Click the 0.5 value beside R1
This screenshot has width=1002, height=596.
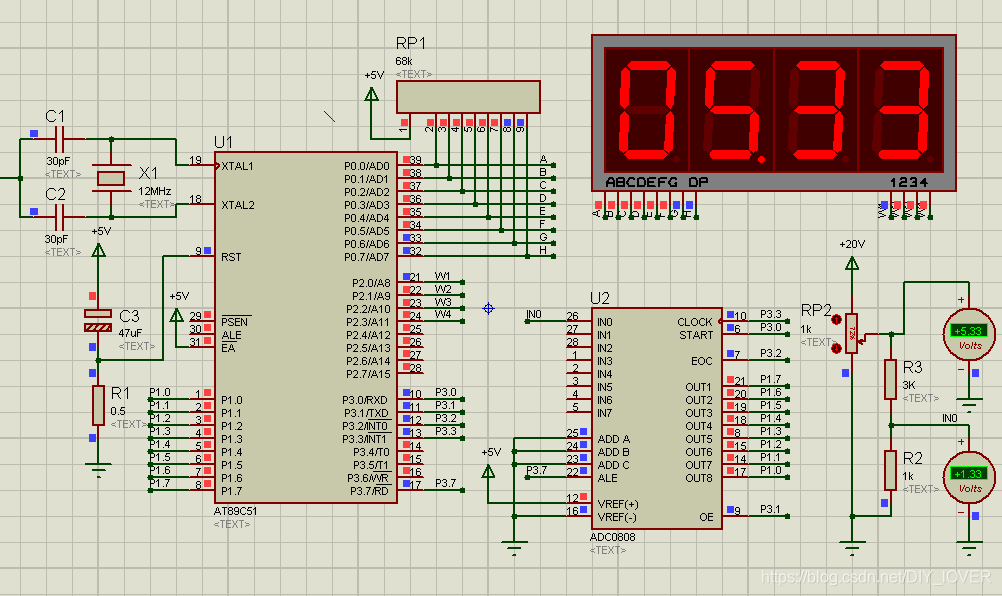tap(118, 411)
